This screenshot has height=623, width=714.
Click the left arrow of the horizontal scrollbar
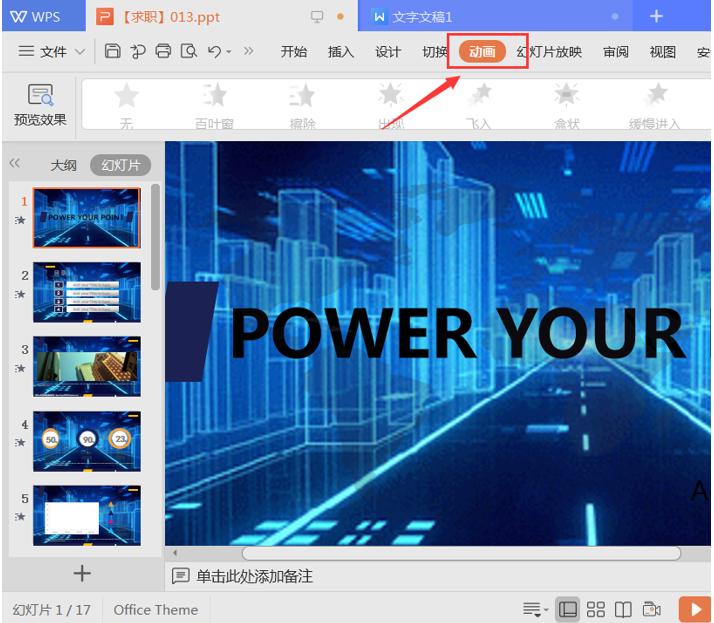click(x=174, y=553)
